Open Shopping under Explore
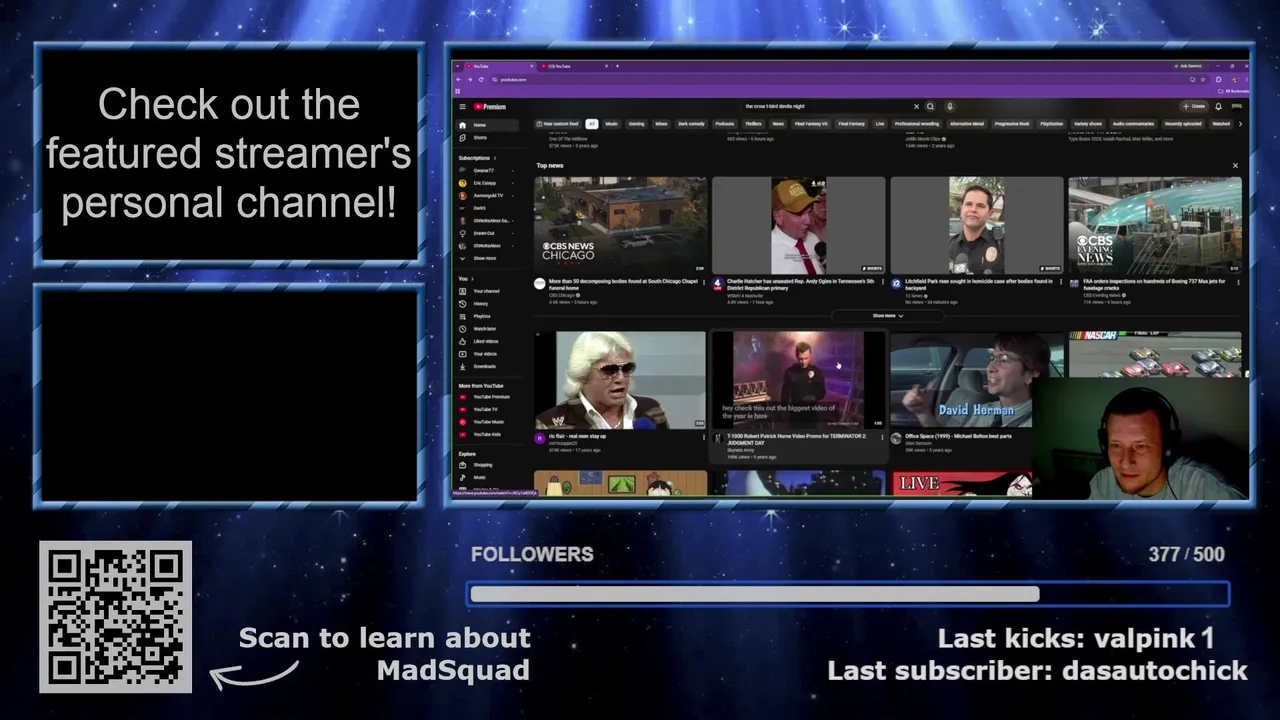The width and height of the screenshot is (1280, 720). pos(487,465)
